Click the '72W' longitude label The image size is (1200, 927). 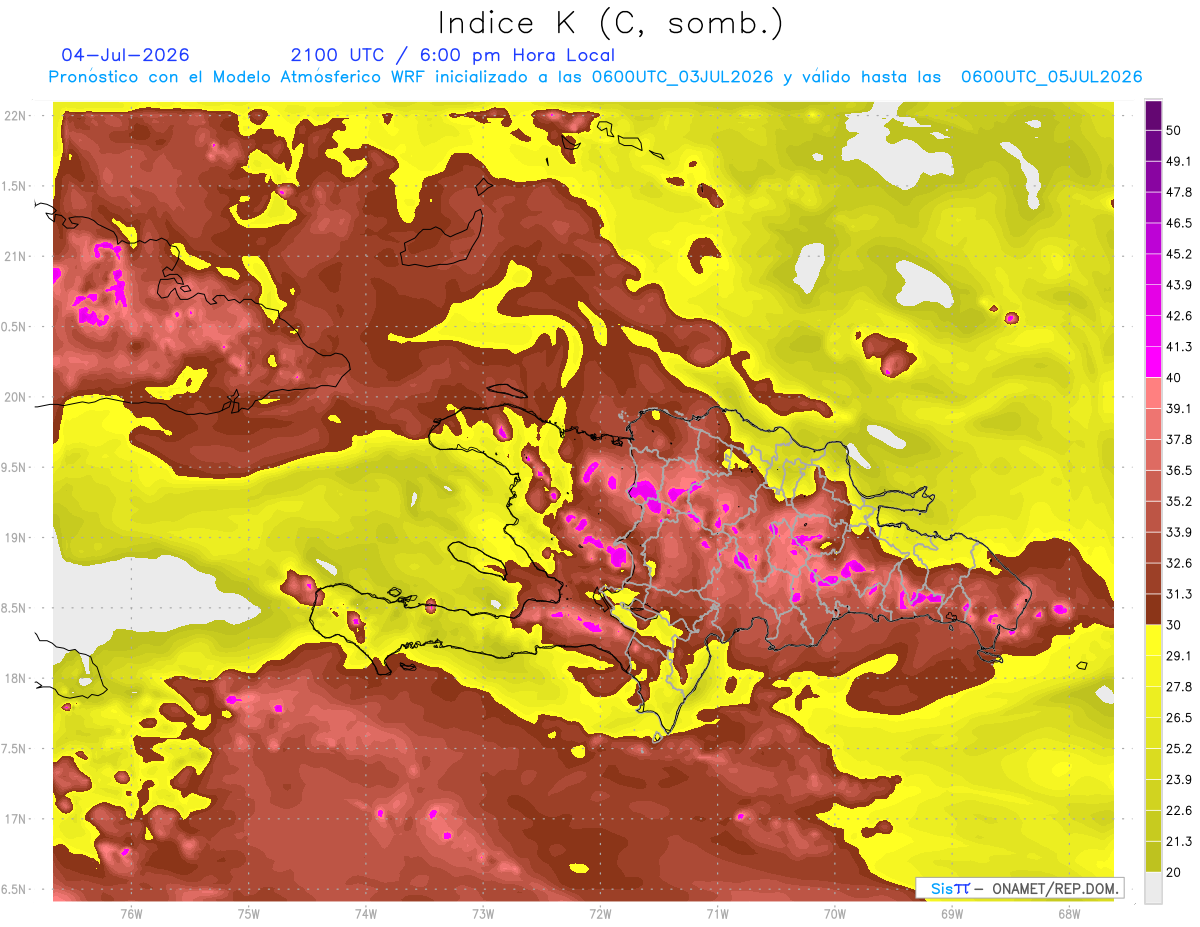click(600, 913)
